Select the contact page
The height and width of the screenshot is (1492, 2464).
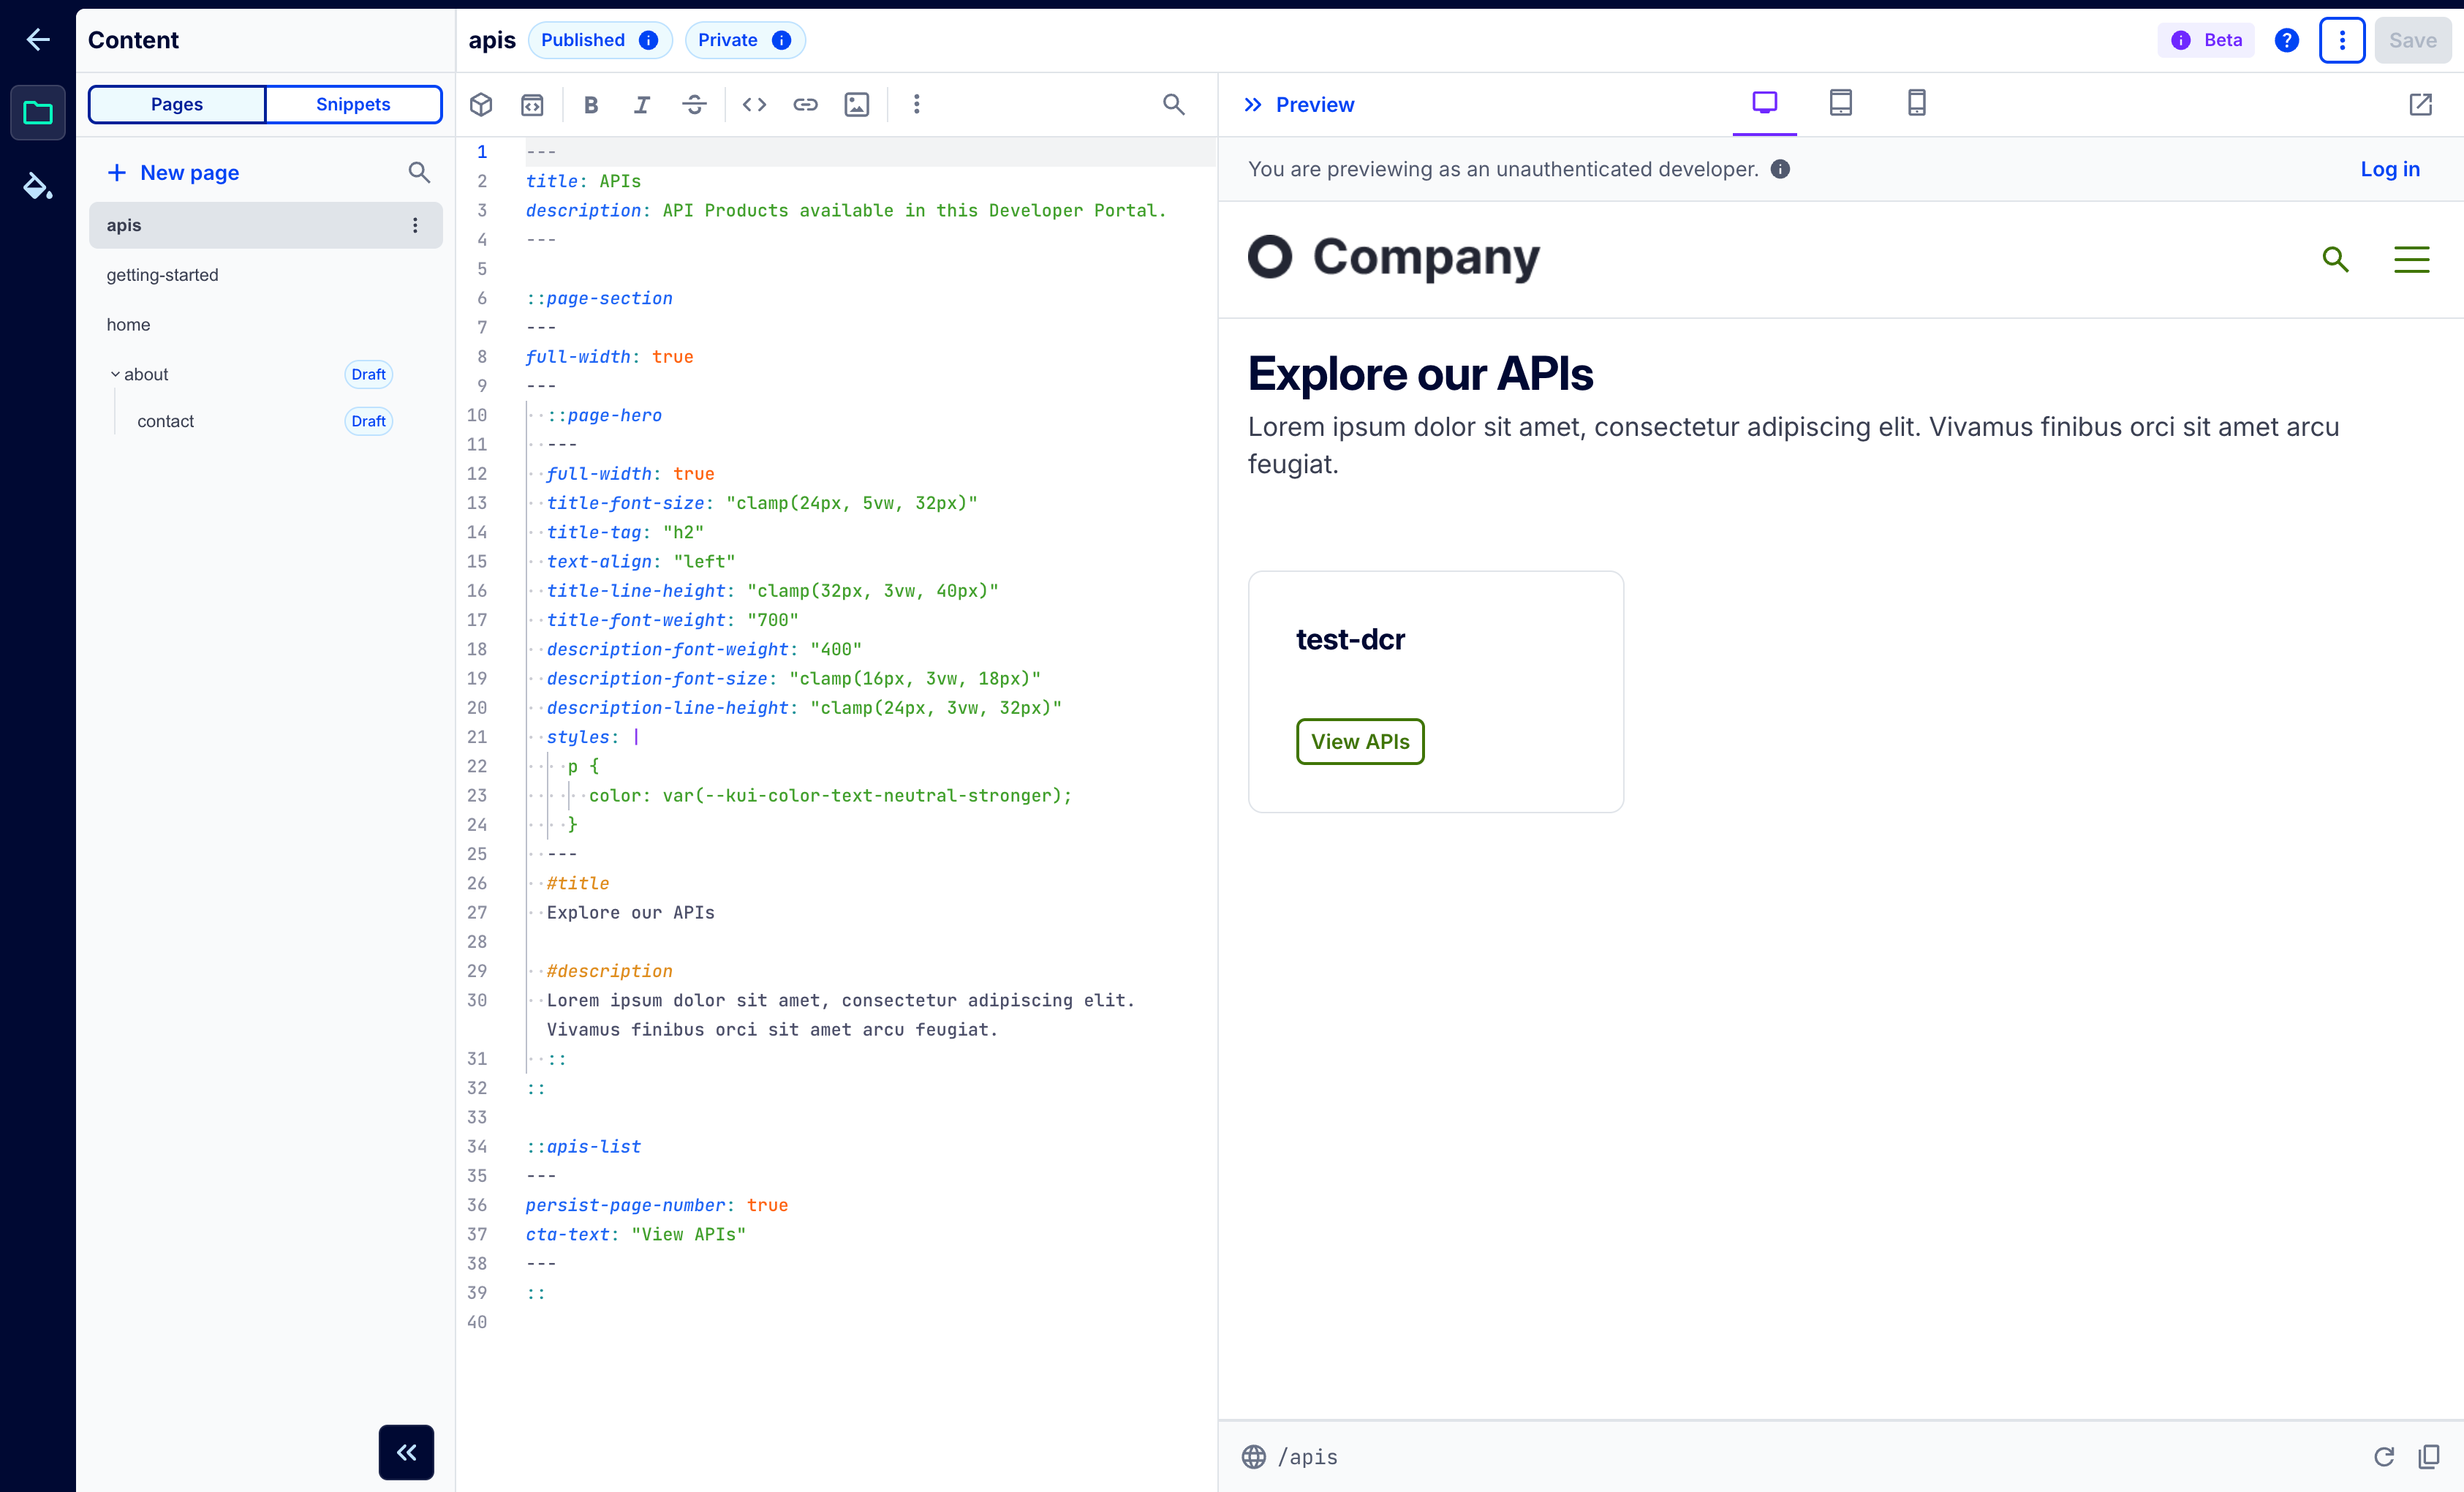pos(165,421)
